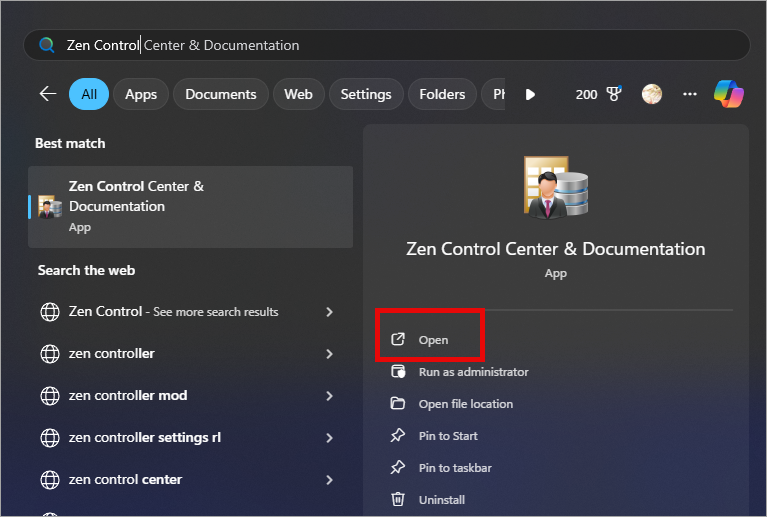Choose Pin to Start
This screenshot has height=517, width=767.
(448, 436)
